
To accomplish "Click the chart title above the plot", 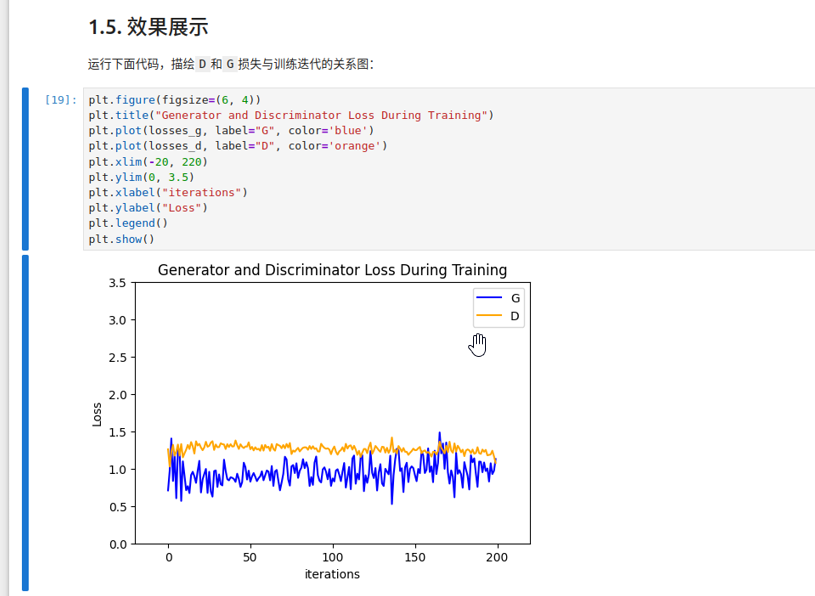I will tap(332, 270).
